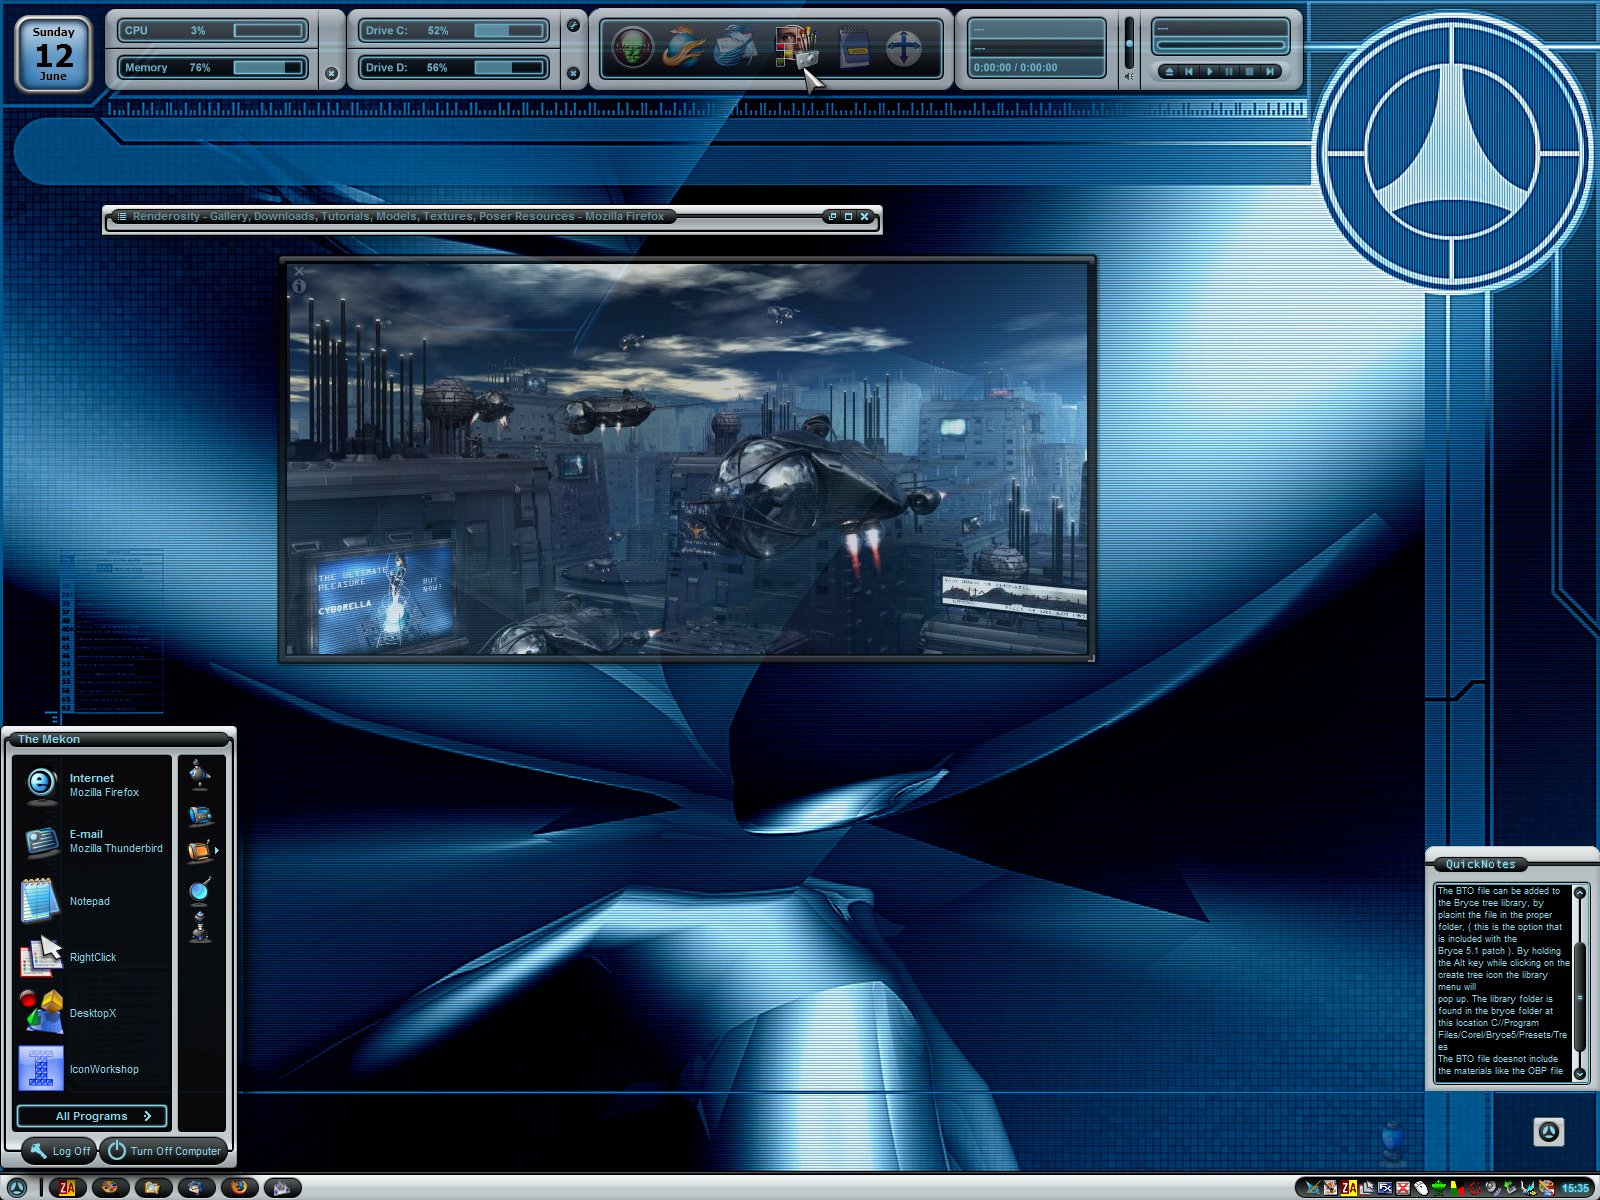1600x1200 pixels.
Task: Click the Renderosity Firefox window title bar
Action: click(492, 216)
